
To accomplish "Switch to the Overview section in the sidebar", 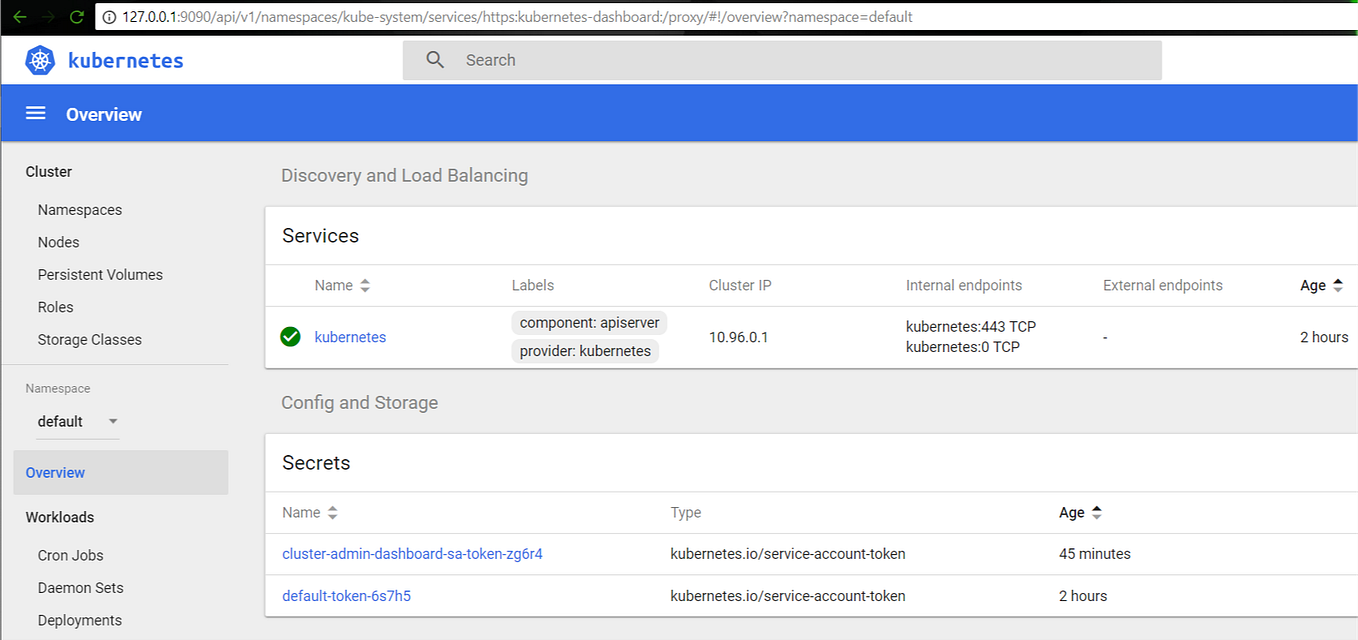I will tap(55, 472).
